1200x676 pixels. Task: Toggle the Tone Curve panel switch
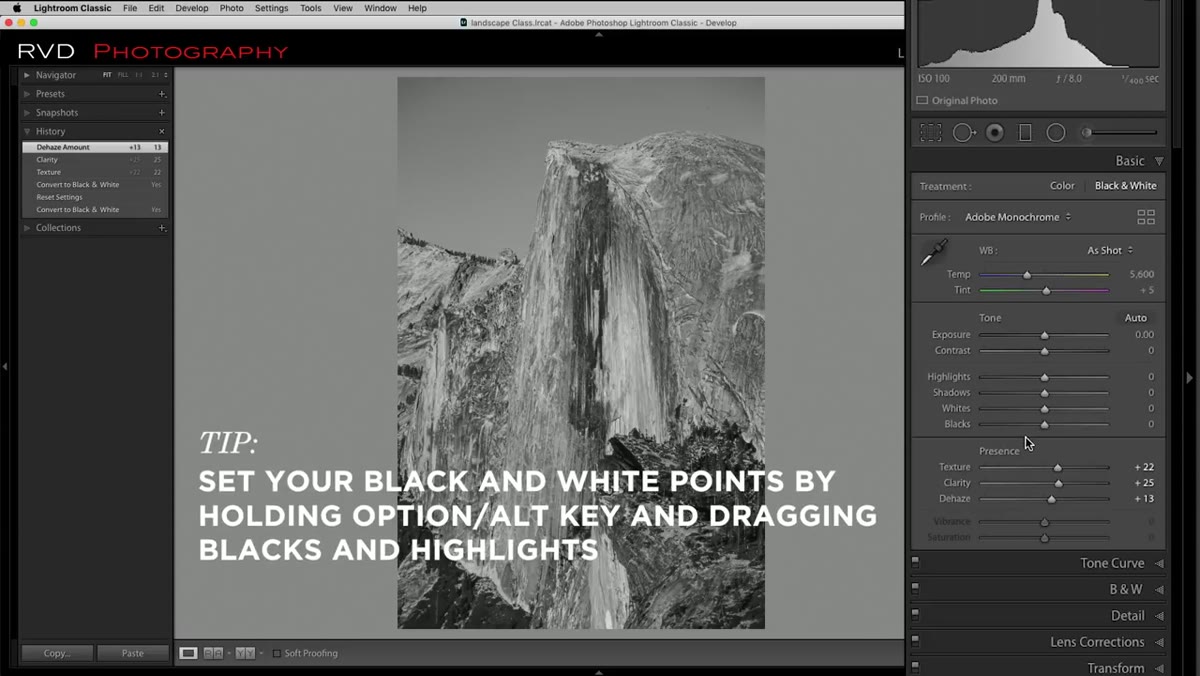(x=915, y=563)
